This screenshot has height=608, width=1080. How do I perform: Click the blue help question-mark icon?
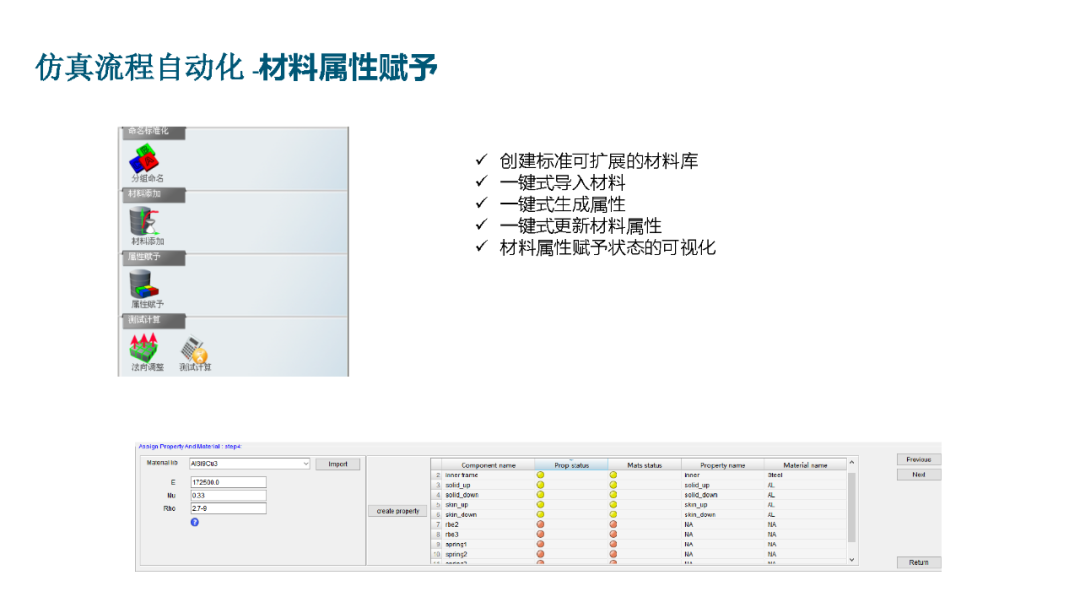coord(194,523)
